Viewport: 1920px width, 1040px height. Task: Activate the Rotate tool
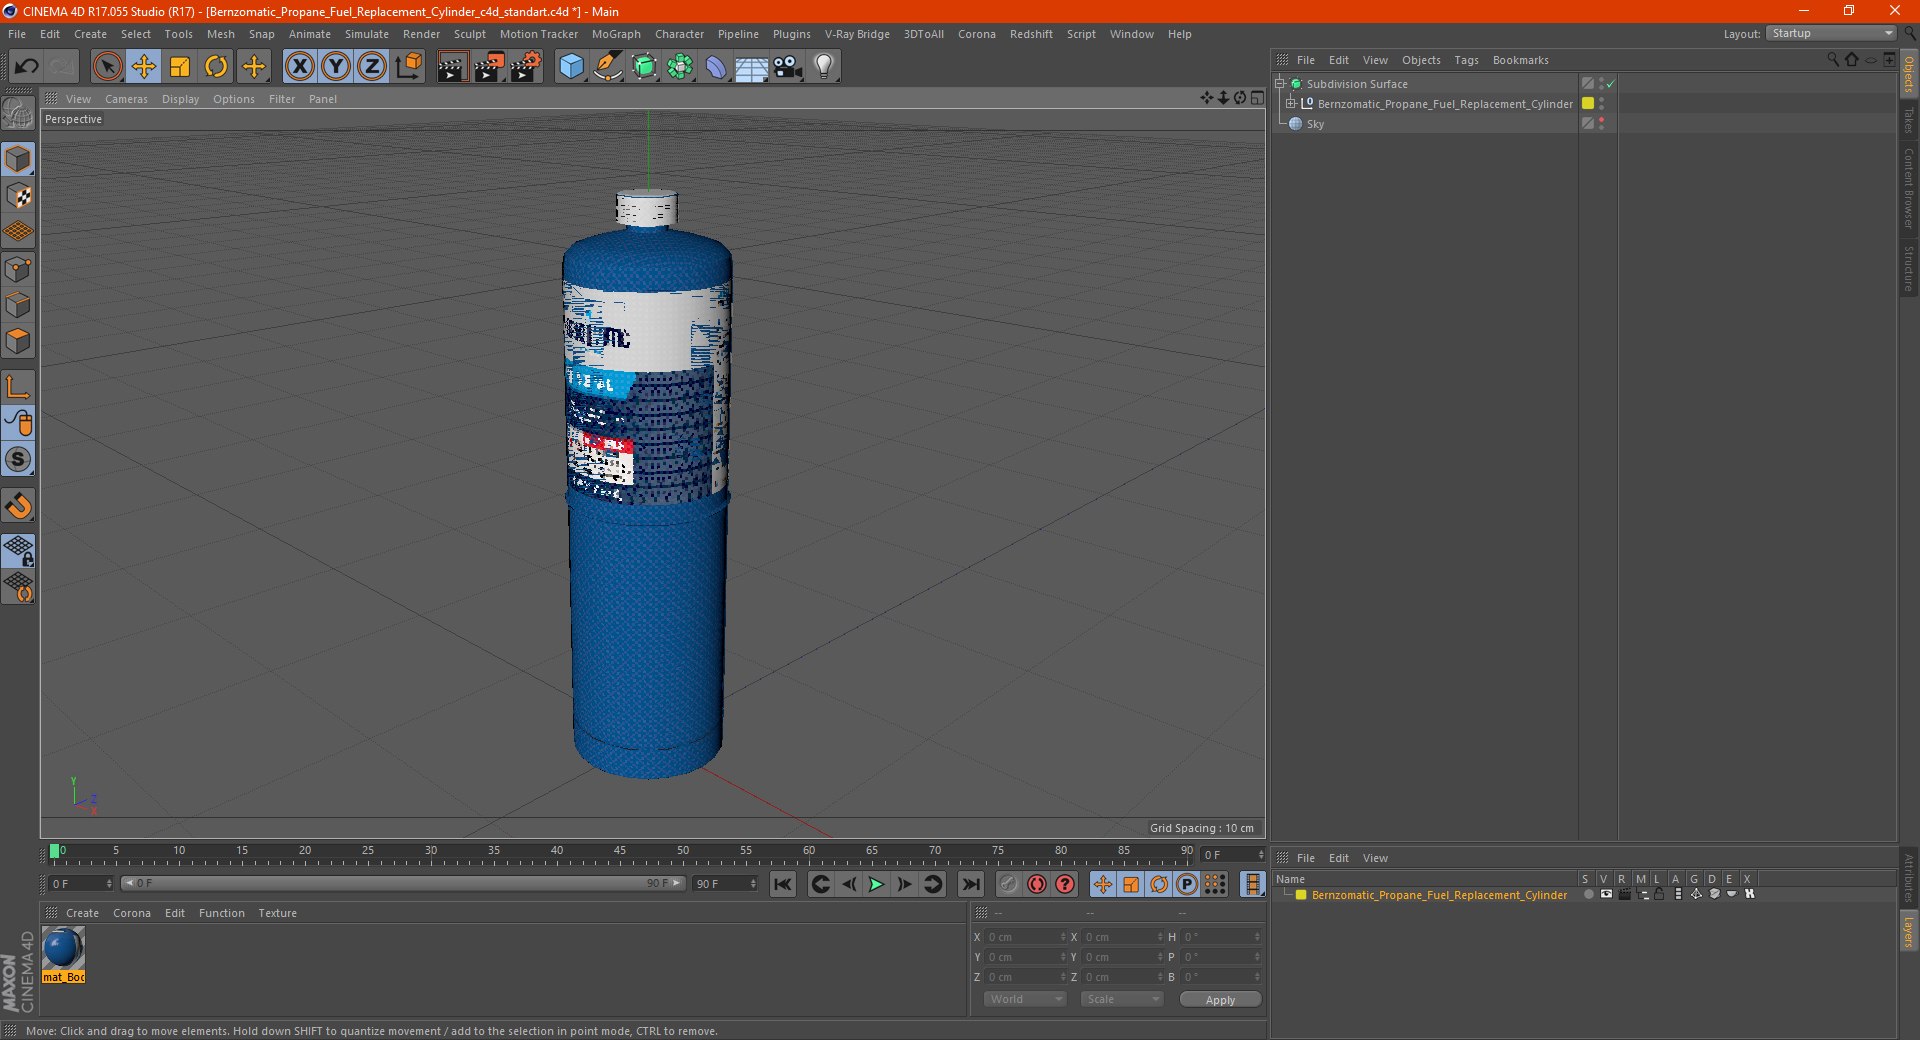click(x=216, y=67)
